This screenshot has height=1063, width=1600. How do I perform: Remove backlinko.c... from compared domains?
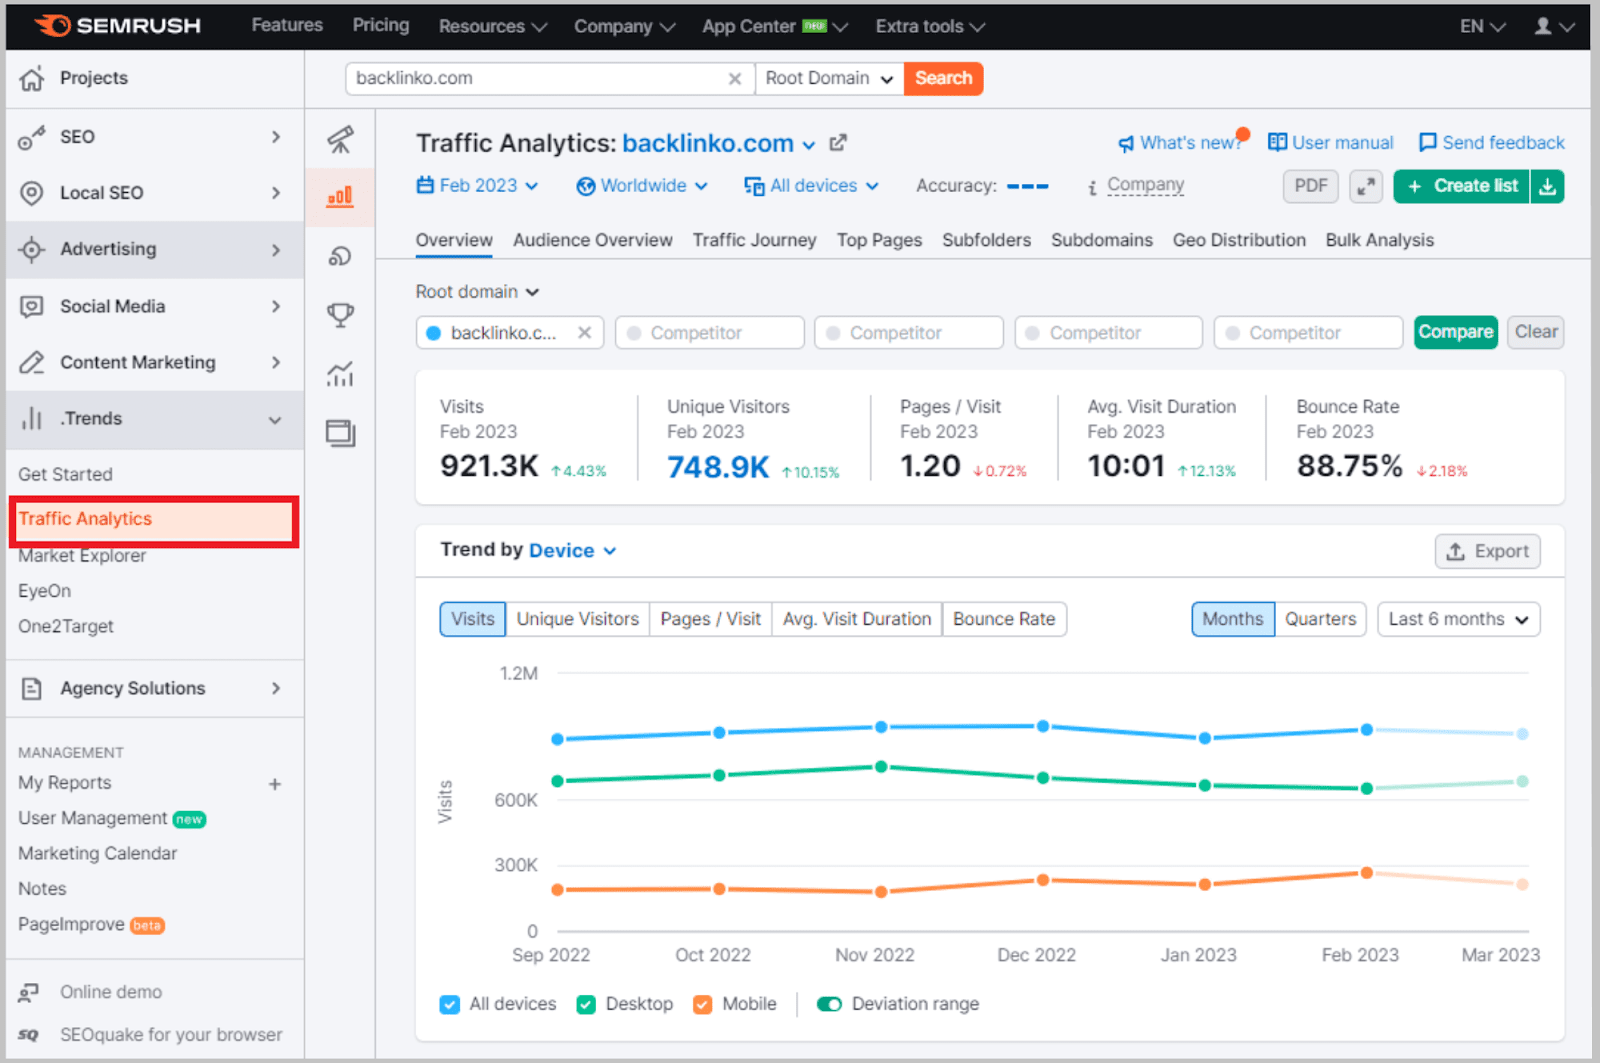tap(585, 333)
